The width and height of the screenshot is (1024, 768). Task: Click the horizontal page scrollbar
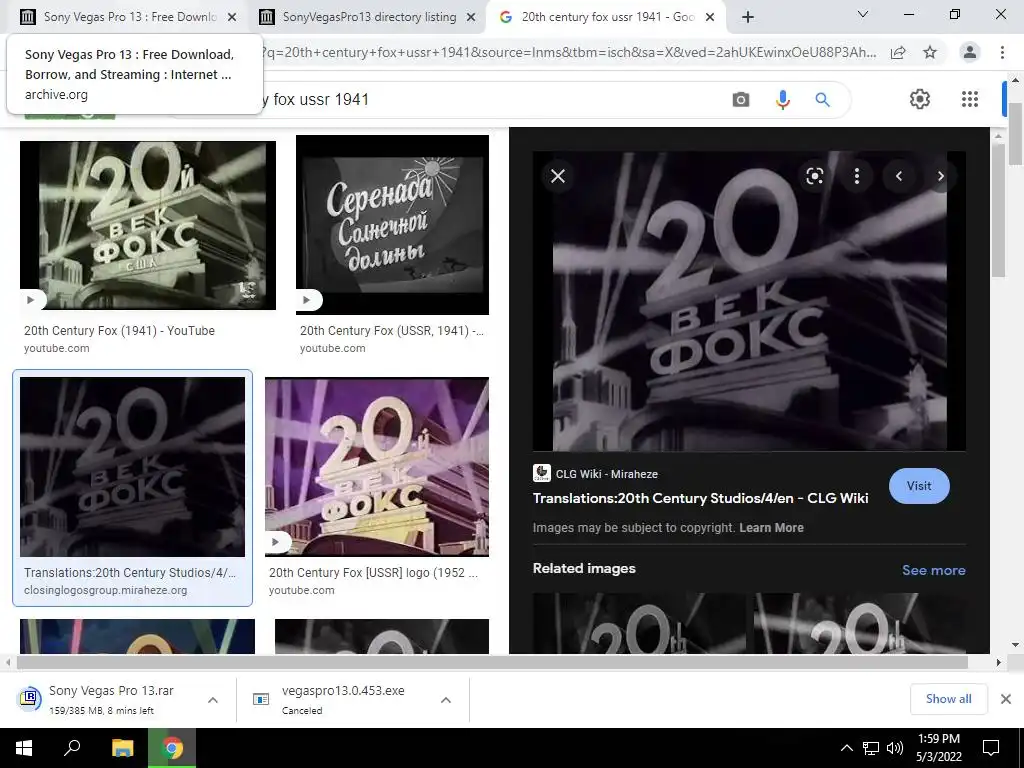492,662
